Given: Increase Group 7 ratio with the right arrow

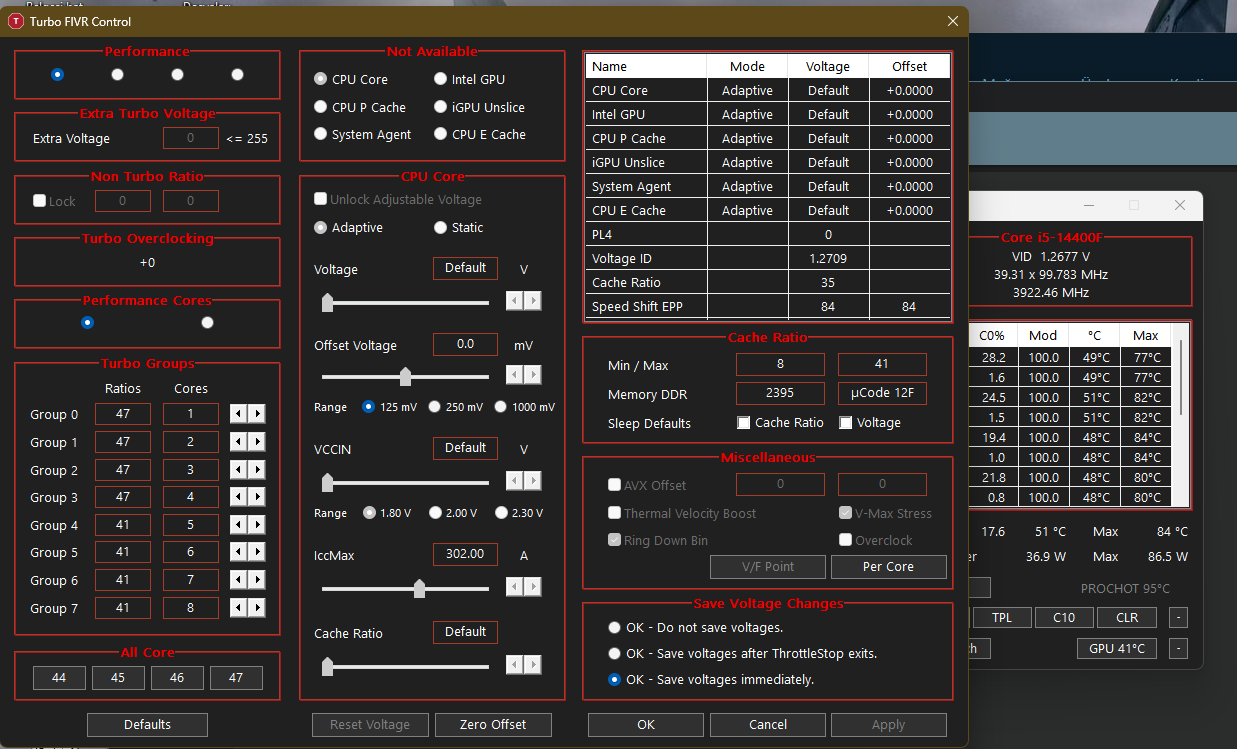Looking at the screenshot, I should pos(257,608).
